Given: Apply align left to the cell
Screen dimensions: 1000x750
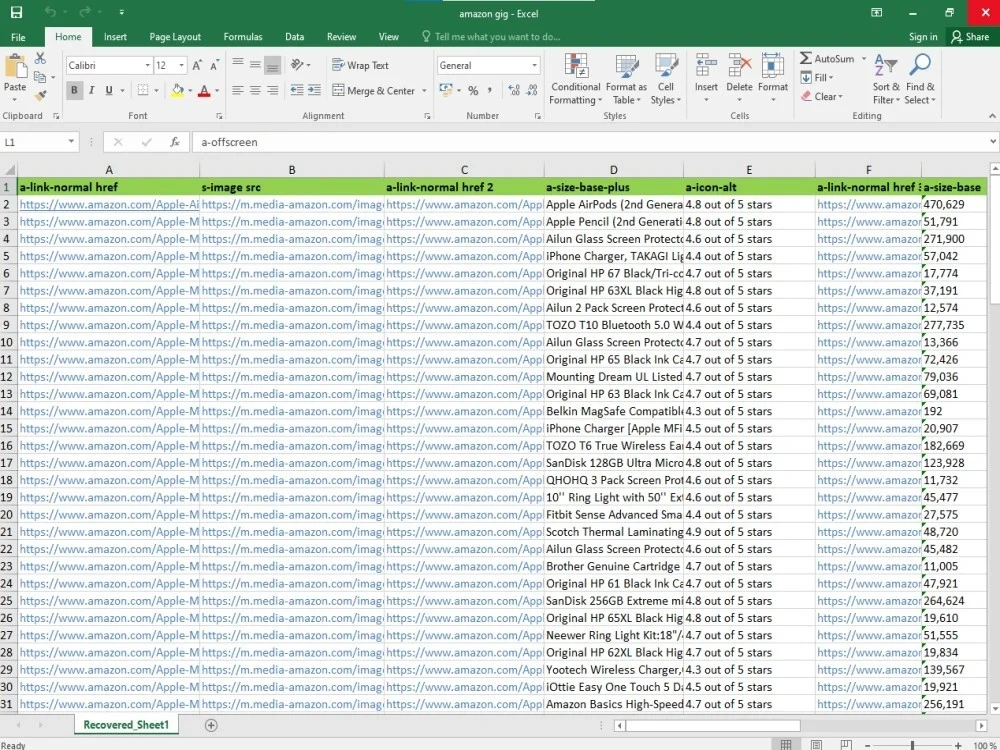Looking at the screenshot, I should [238, 91].
